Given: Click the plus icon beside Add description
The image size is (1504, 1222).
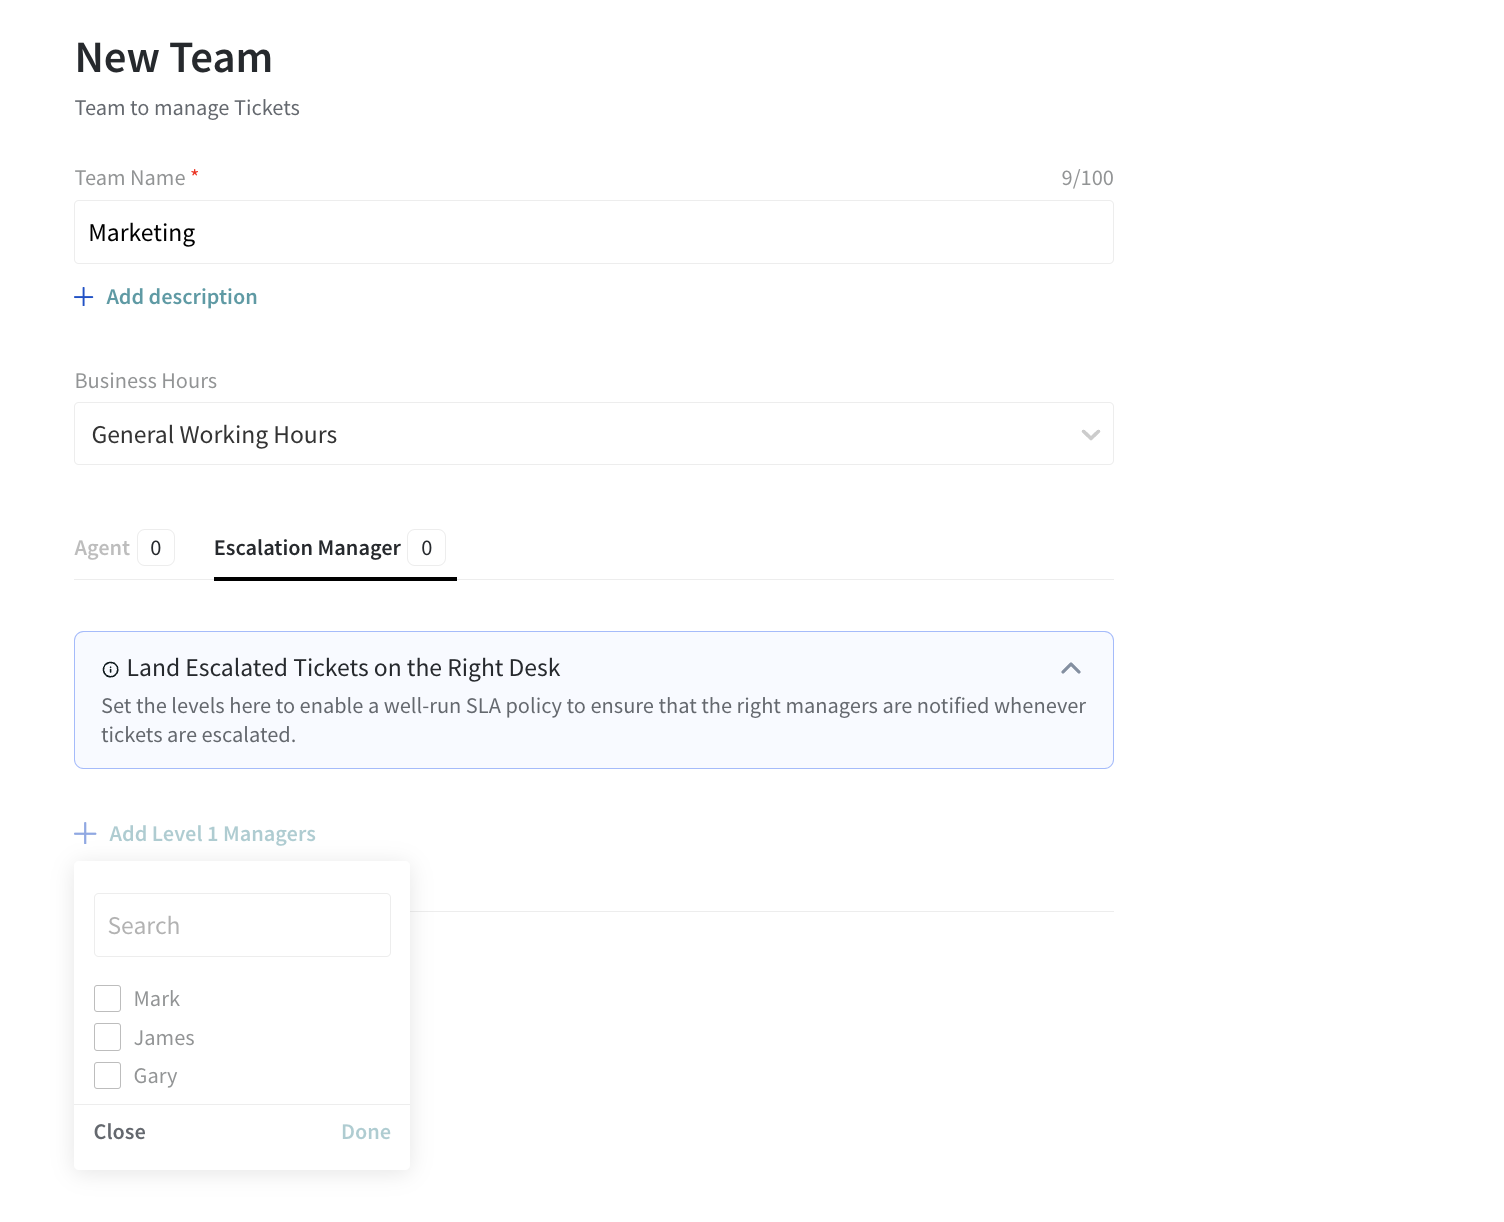Looking at the screenshot, I should pos(84,297).
